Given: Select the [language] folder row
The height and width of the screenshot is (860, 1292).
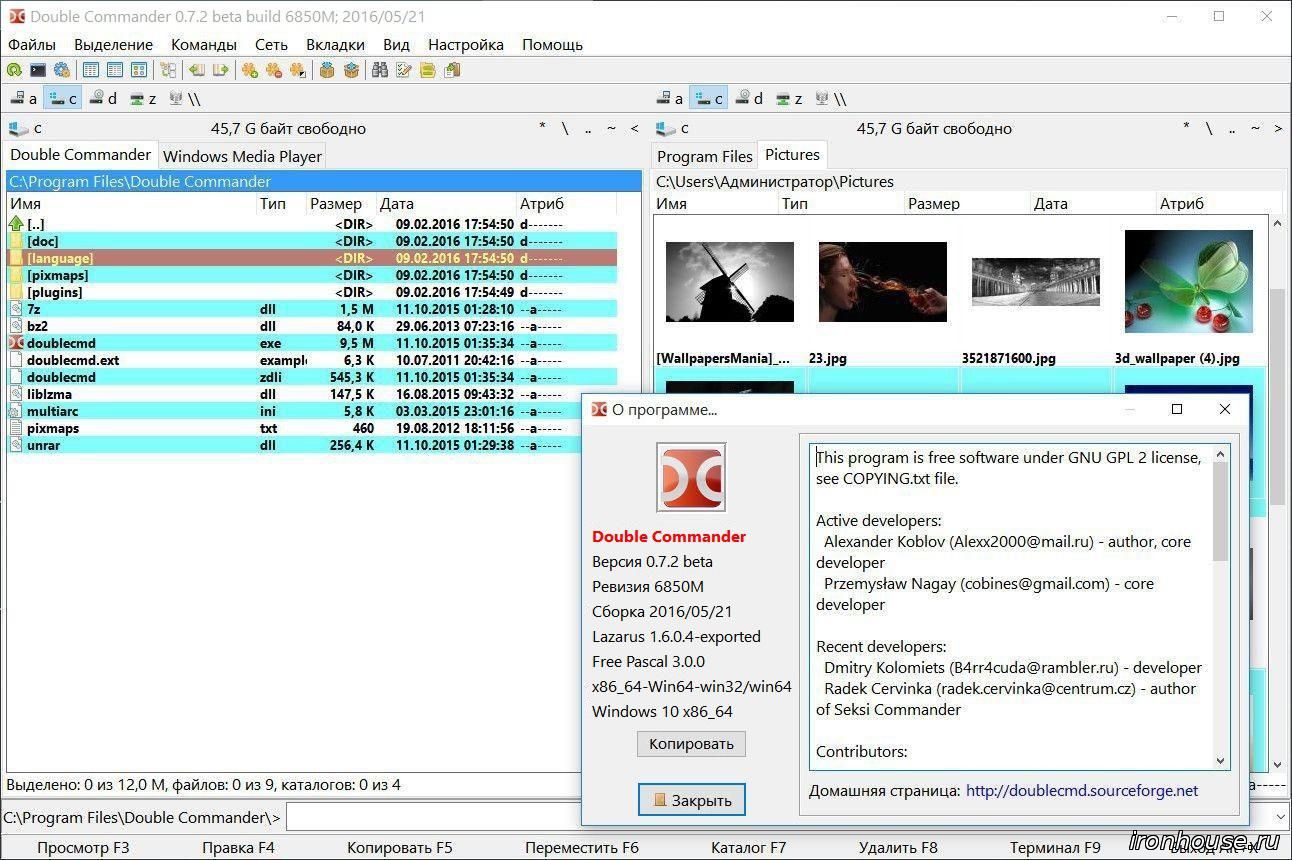Looking at the screenshot, I should point(312,258).
